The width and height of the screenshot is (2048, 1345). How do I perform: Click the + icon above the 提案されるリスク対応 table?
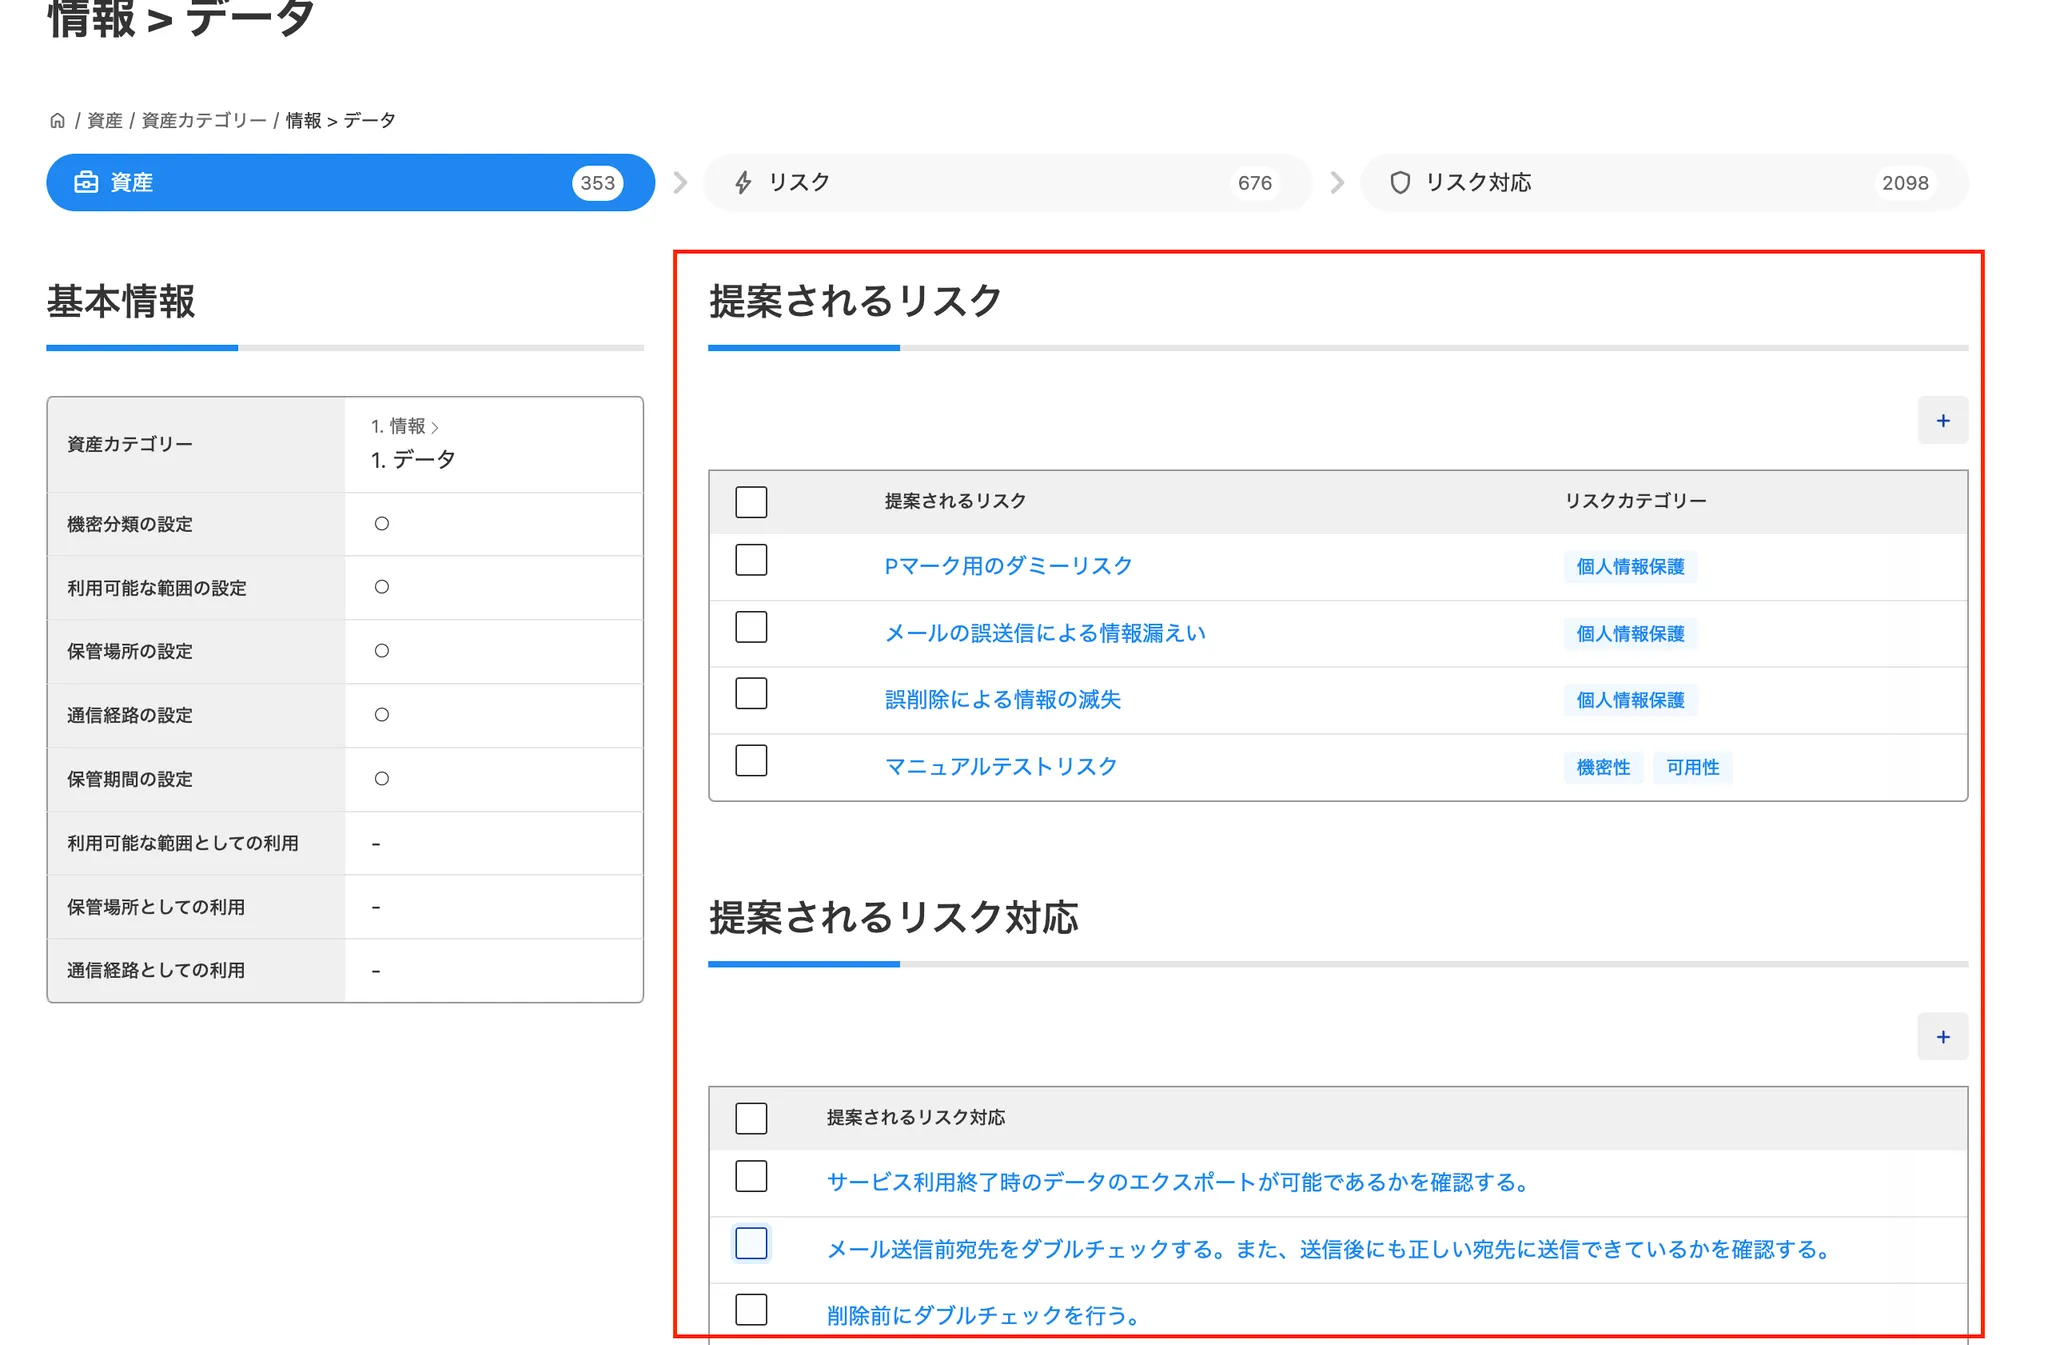[x=1942, y=1037]
